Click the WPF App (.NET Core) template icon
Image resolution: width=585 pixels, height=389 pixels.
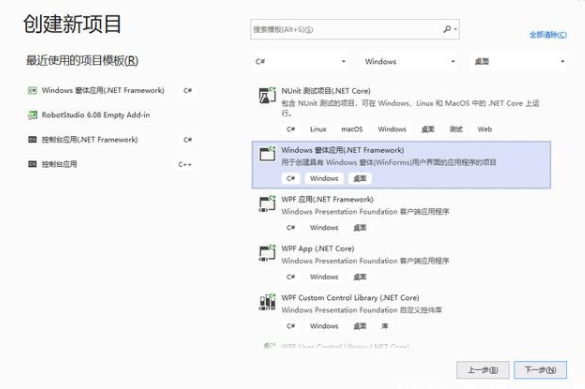tap(267, 253)
